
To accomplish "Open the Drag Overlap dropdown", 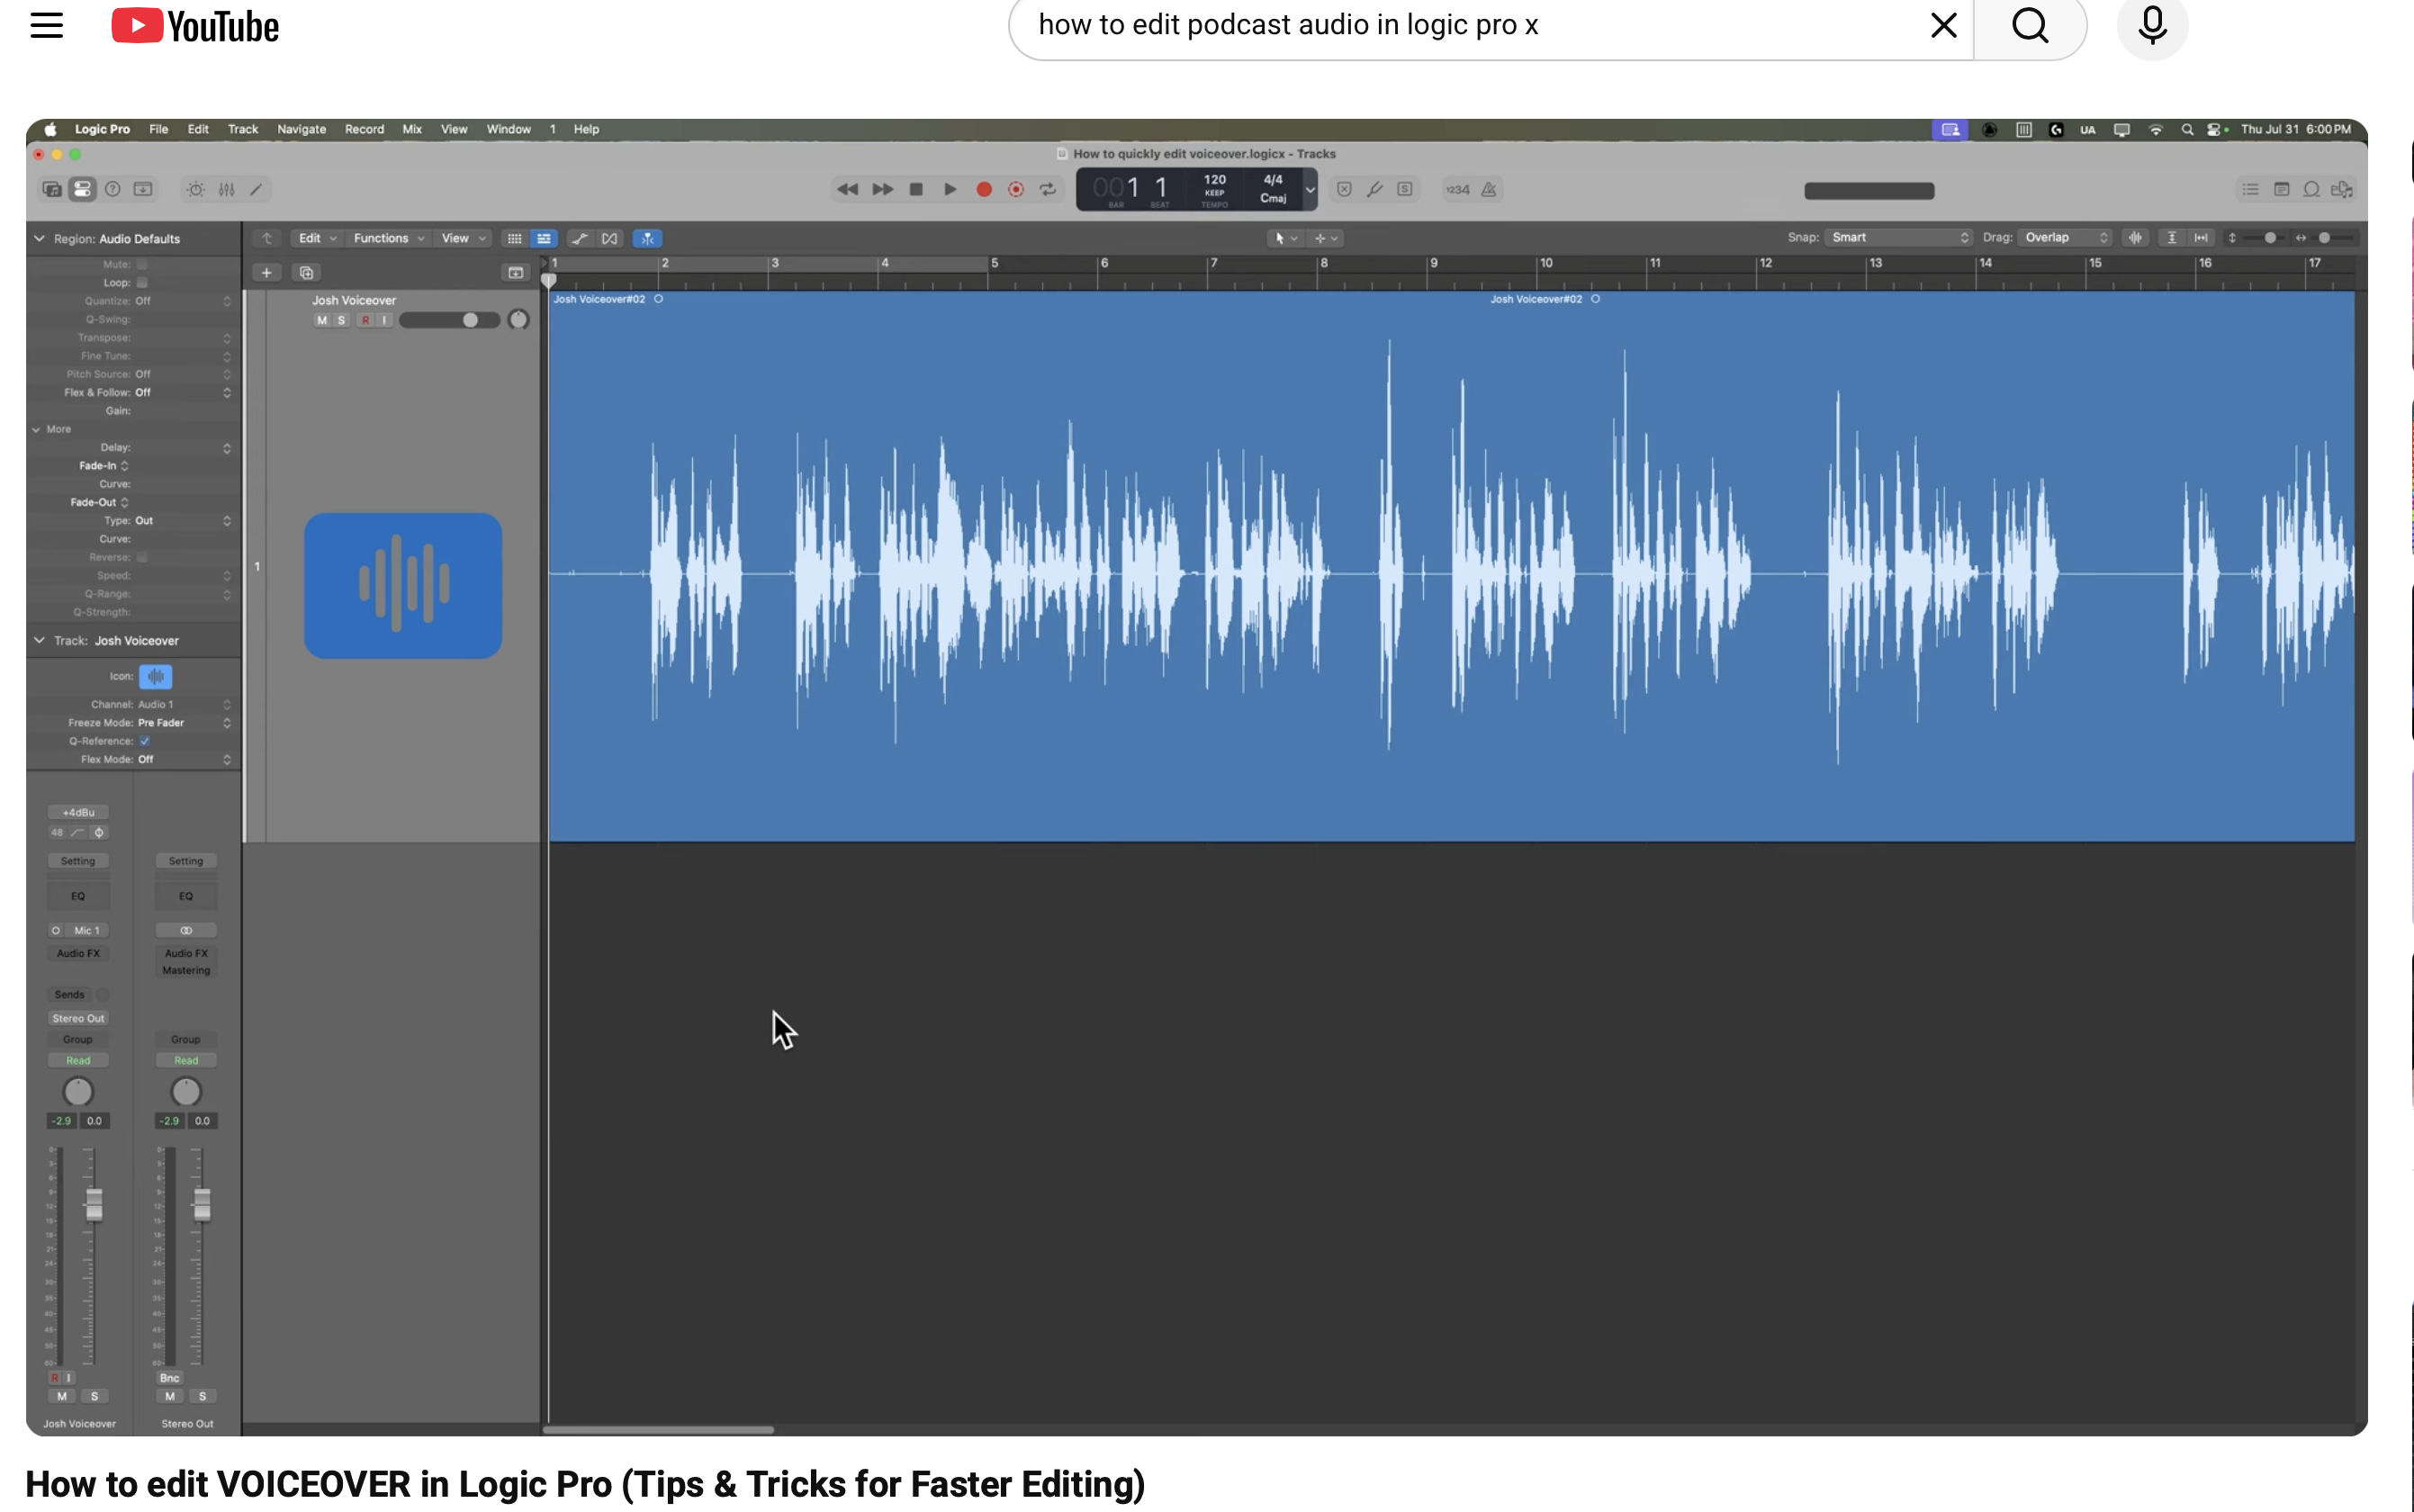I will (2066, 238).
